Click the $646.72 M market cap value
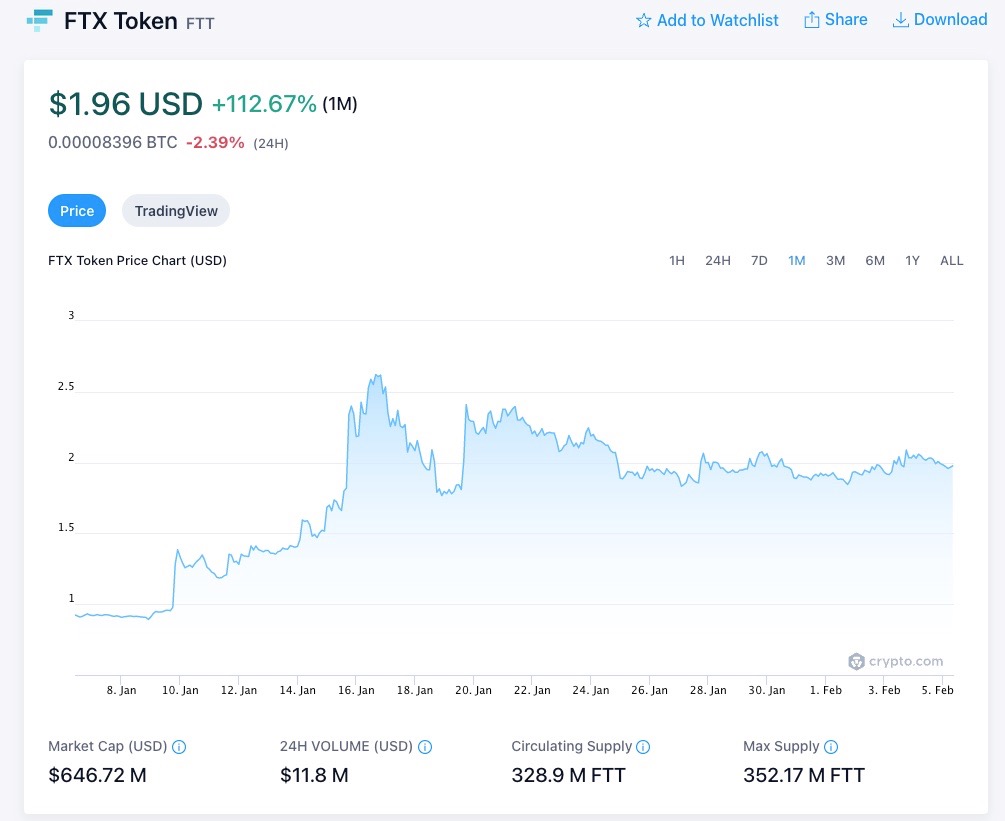Image resolution: width=1005 pixels, height=821 pixels. (x=97, y=775)
